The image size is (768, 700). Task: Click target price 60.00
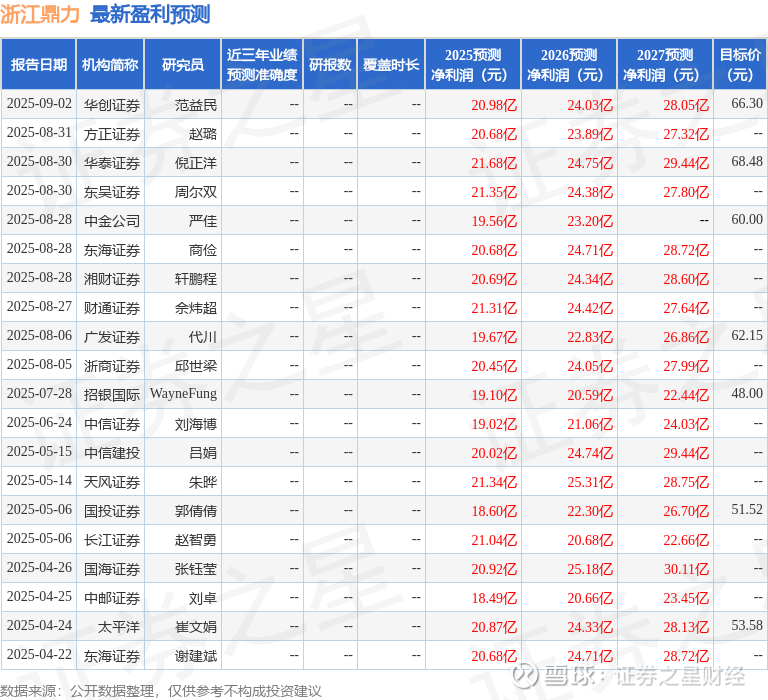(747, 219)
